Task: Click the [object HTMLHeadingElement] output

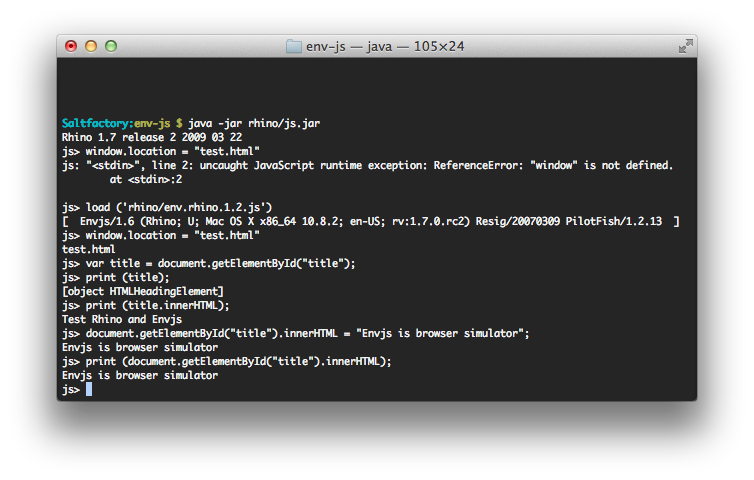Action: click(143, 292)
